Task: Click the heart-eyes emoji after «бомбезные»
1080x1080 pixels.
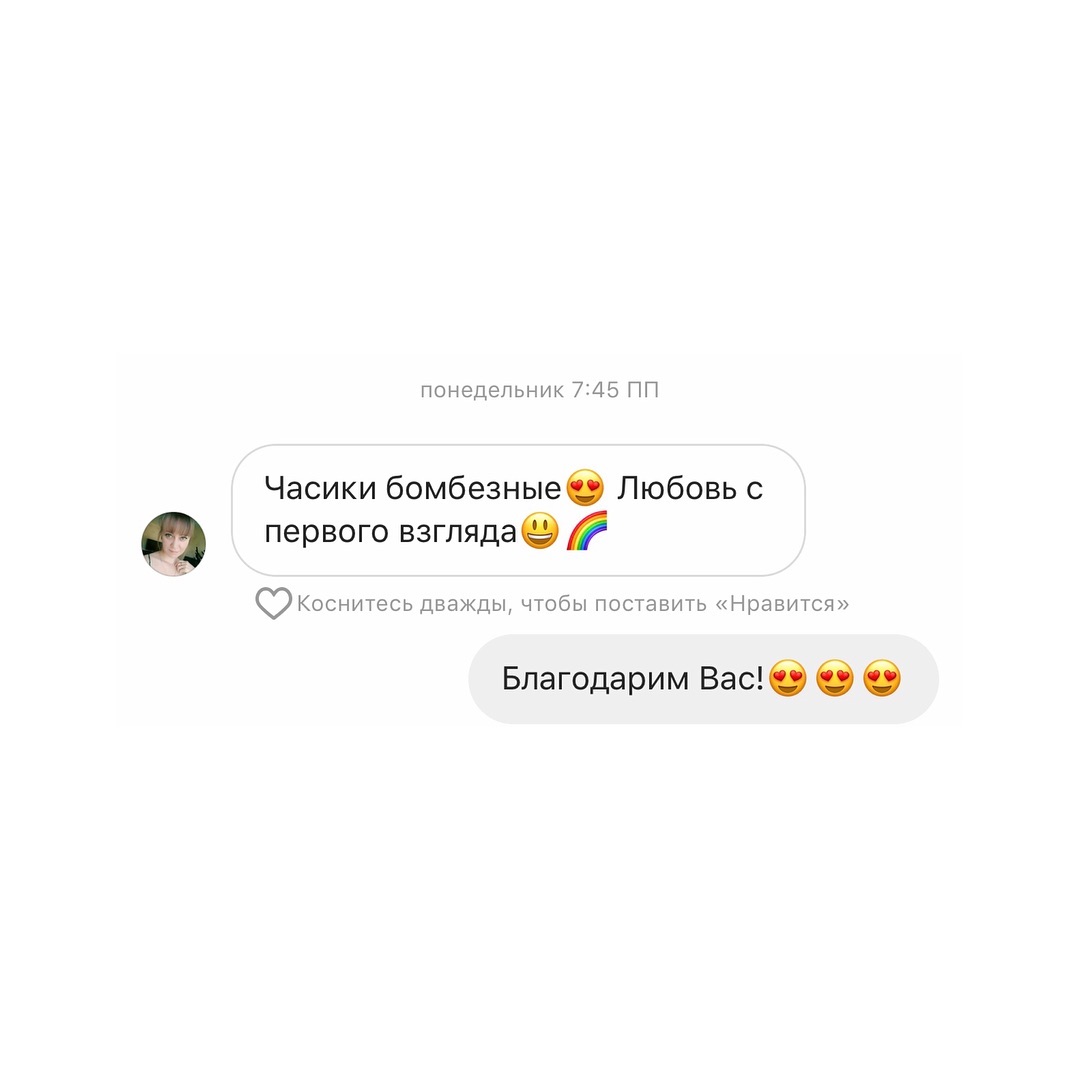Action: click(585, 488)
